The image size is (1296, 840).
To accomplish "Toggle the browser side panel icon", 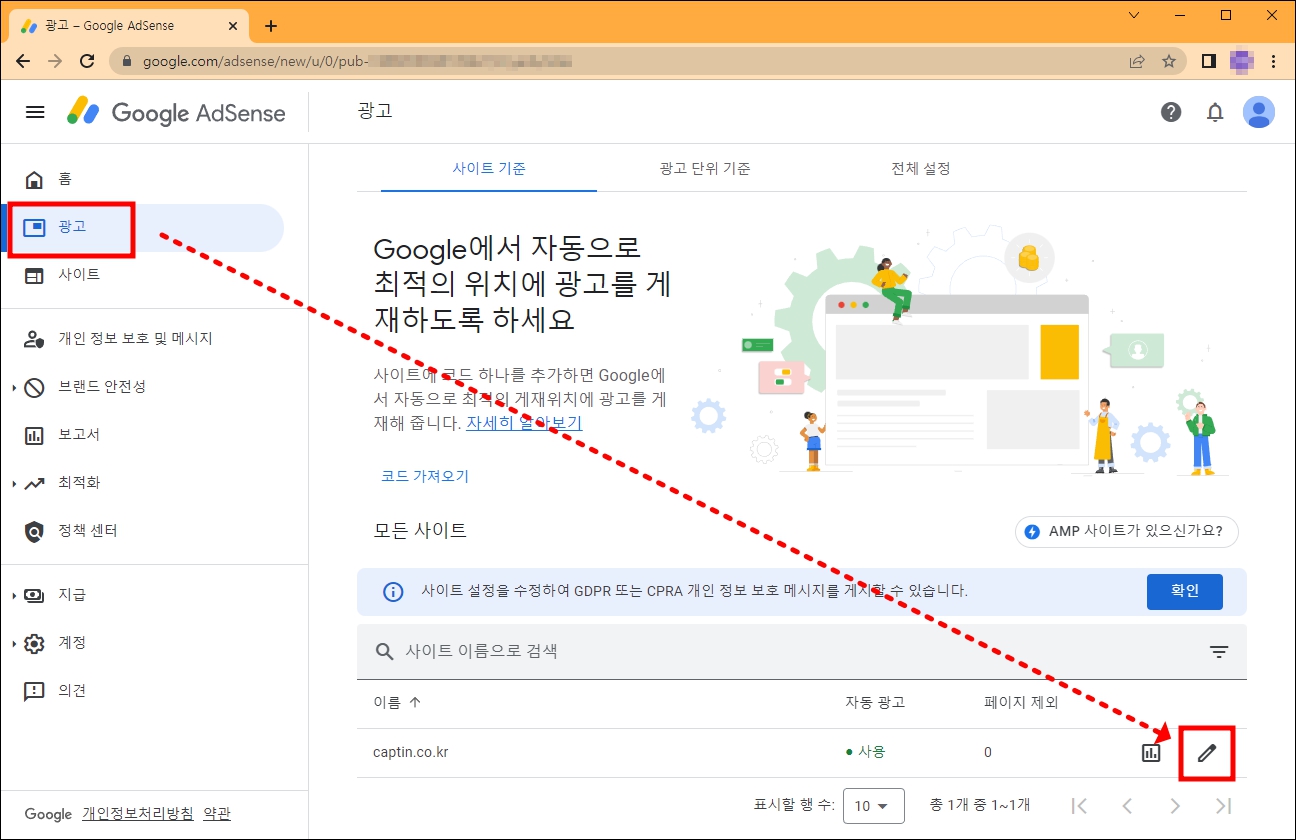I will (x=1209, y=61).
